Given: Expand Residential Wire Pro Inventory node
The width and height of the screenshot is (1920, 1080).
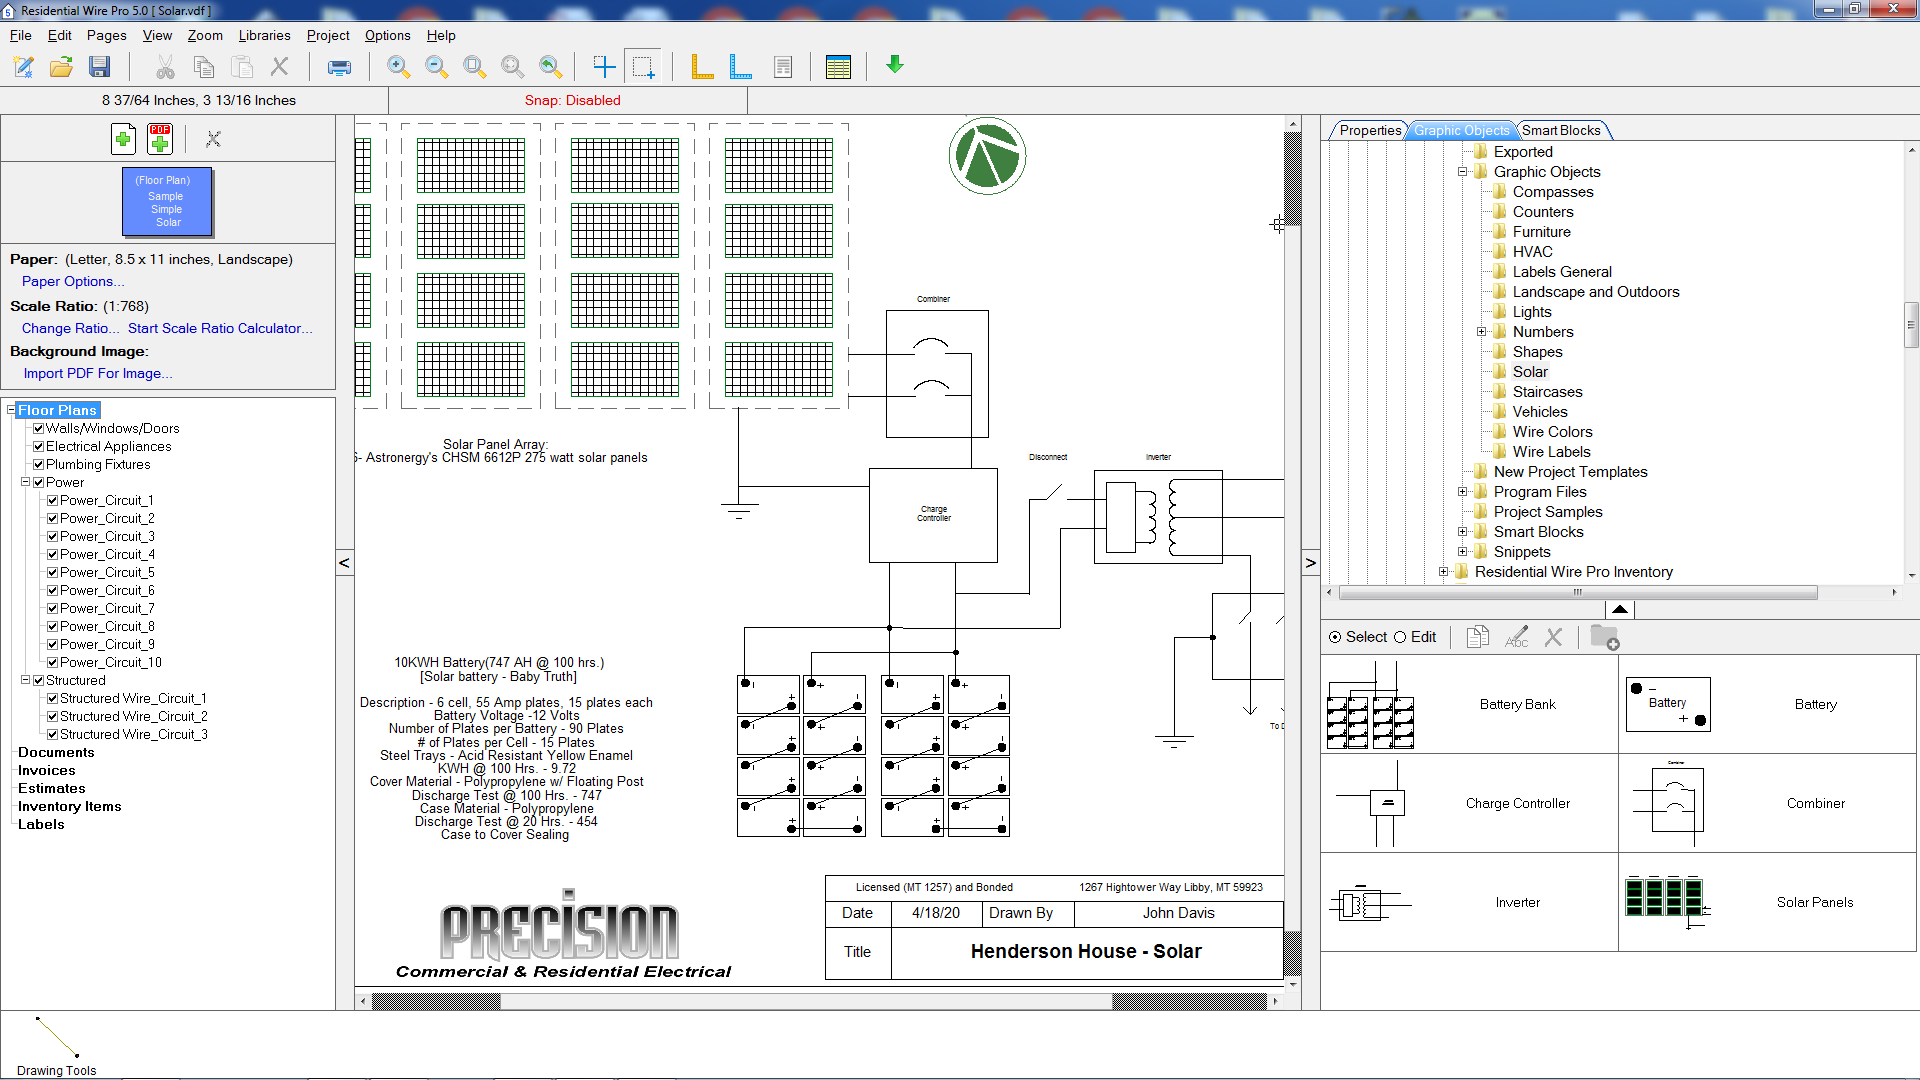Looking at the screenshot, I should pyautogui.click(x=1444, y=572).
